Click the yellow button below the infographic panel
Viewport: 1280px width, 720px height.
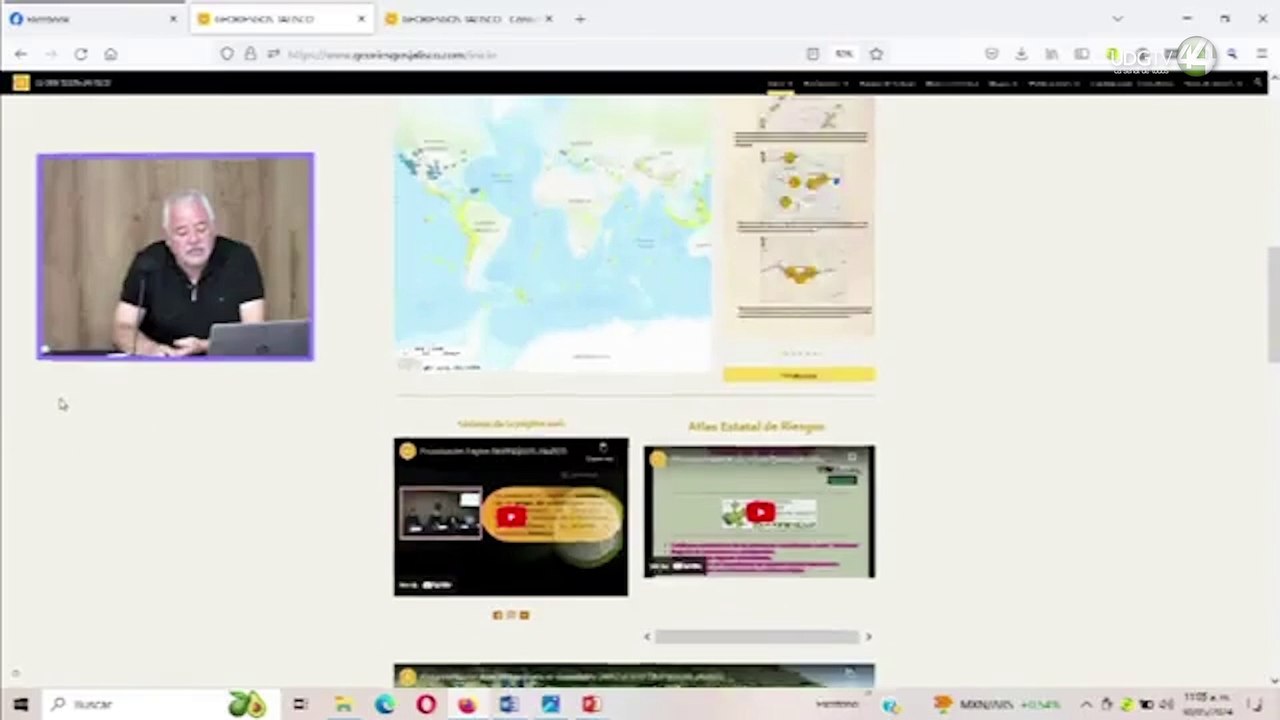click(799, 375)
